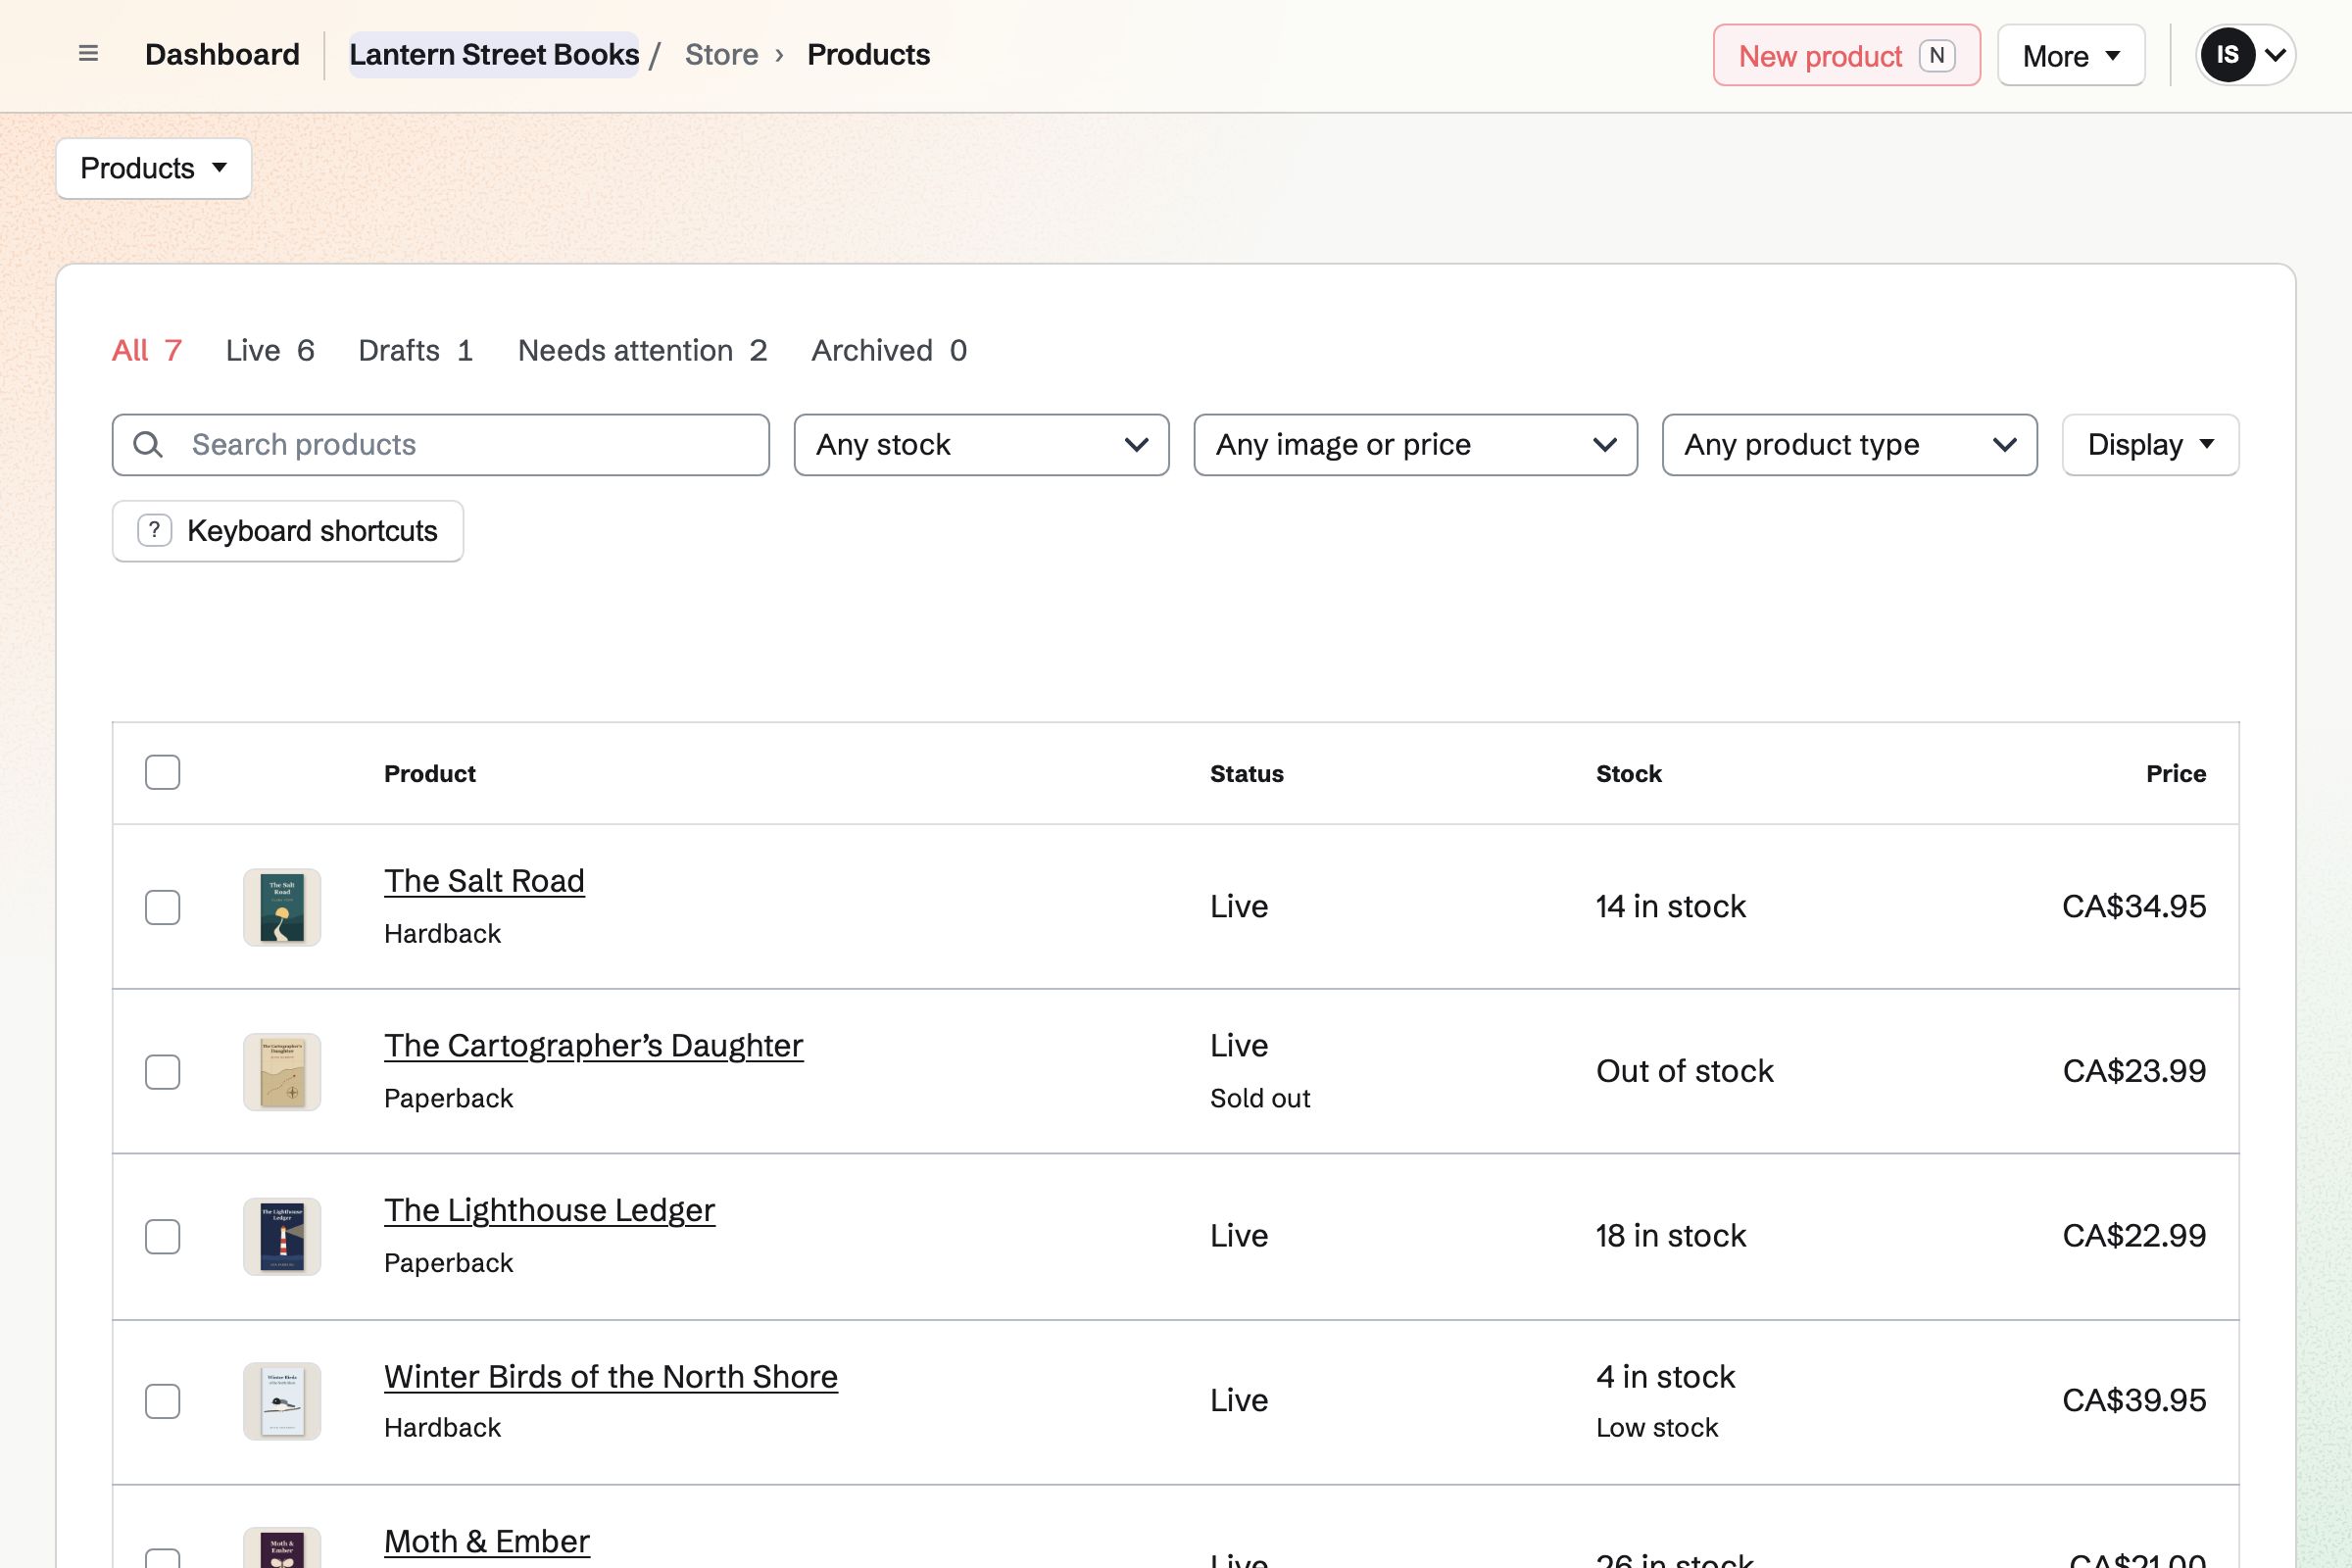Expand the Products section dropdown
Image resolution: width=2352 pixels, height=1568 pixels.
point(154,169)
